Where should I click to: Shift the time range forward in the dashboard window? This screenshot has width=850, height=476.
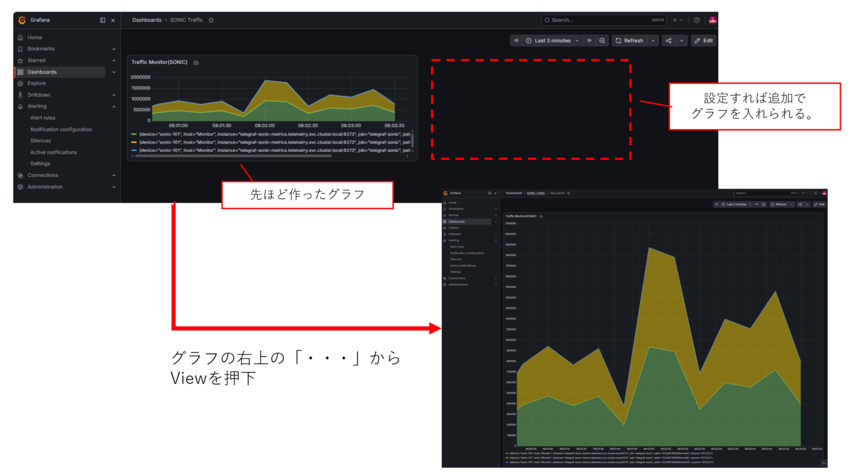[589, 41]
